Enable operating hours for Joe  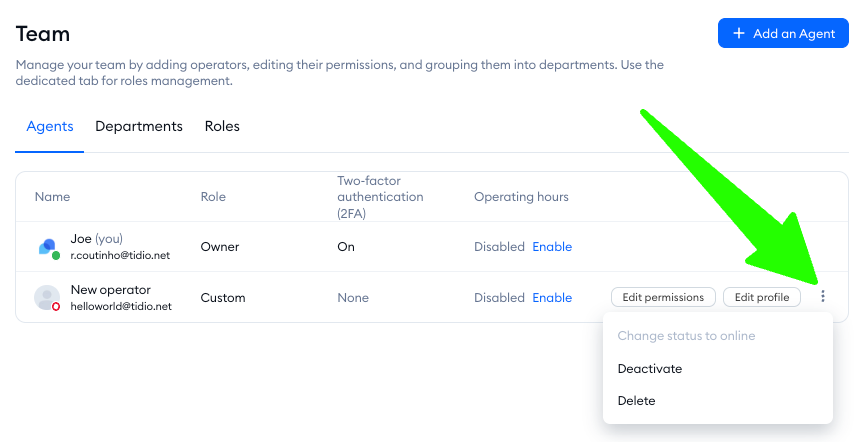coord(552,247)
